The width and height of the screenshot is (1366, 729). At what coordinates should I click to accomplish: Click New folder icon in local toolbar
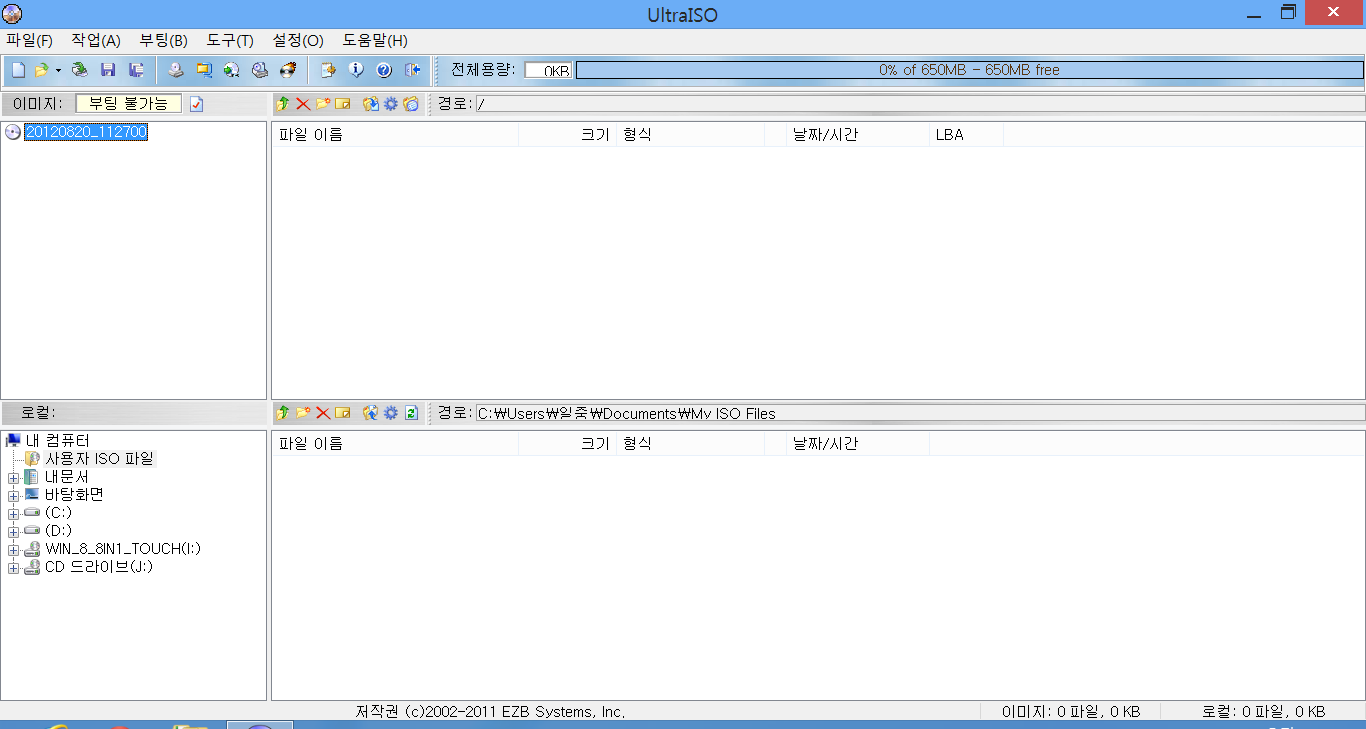[x=303, y=413]
